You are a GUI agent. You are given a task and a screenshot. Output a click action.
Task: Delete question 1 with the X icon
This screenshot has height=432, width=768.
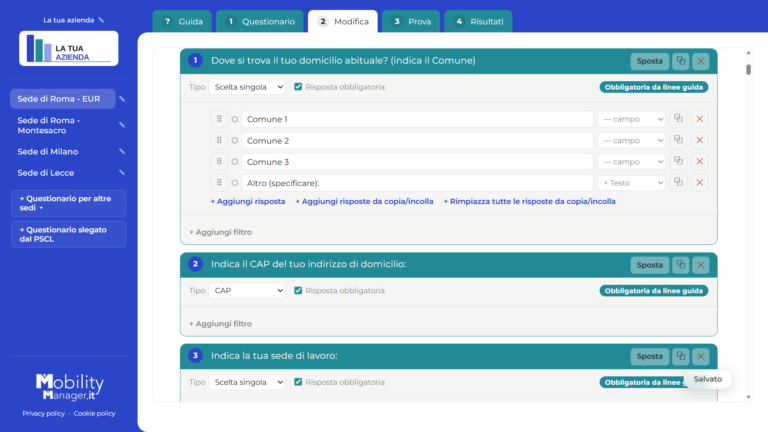[701, 61]
